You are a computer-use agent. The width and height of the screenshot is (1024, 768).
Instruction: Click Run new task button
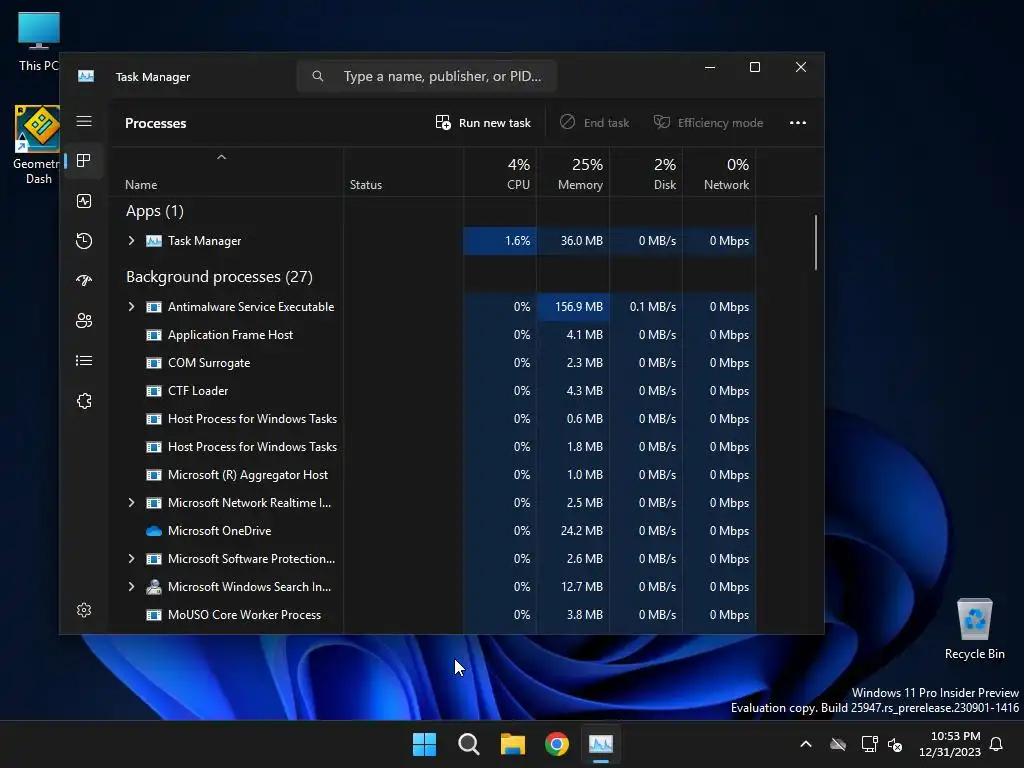[483, 123]
